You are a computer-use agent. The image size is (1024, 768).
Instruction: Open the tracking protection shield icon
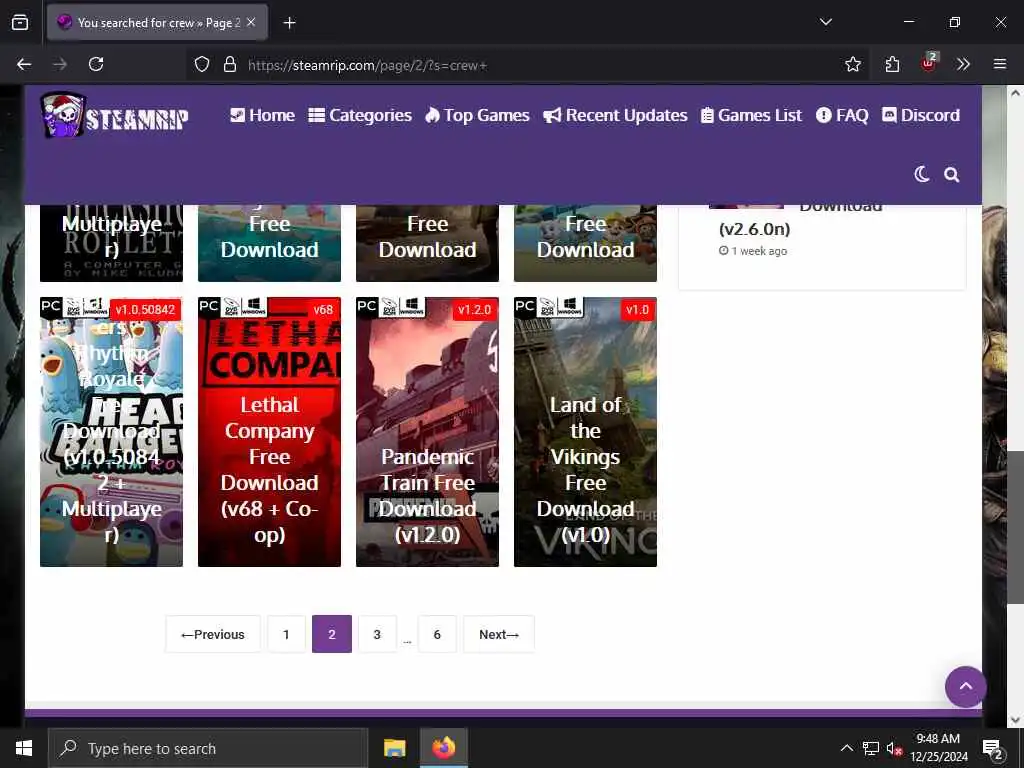pos(202,65)
